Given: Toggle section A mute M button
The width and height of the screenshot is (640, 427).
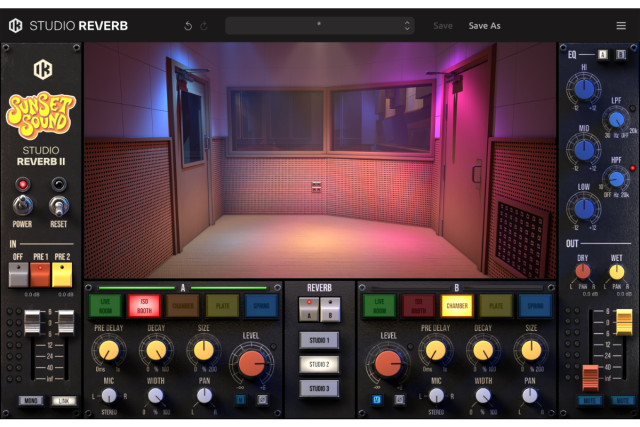Looking at the screenshot, I should [241, 400].
